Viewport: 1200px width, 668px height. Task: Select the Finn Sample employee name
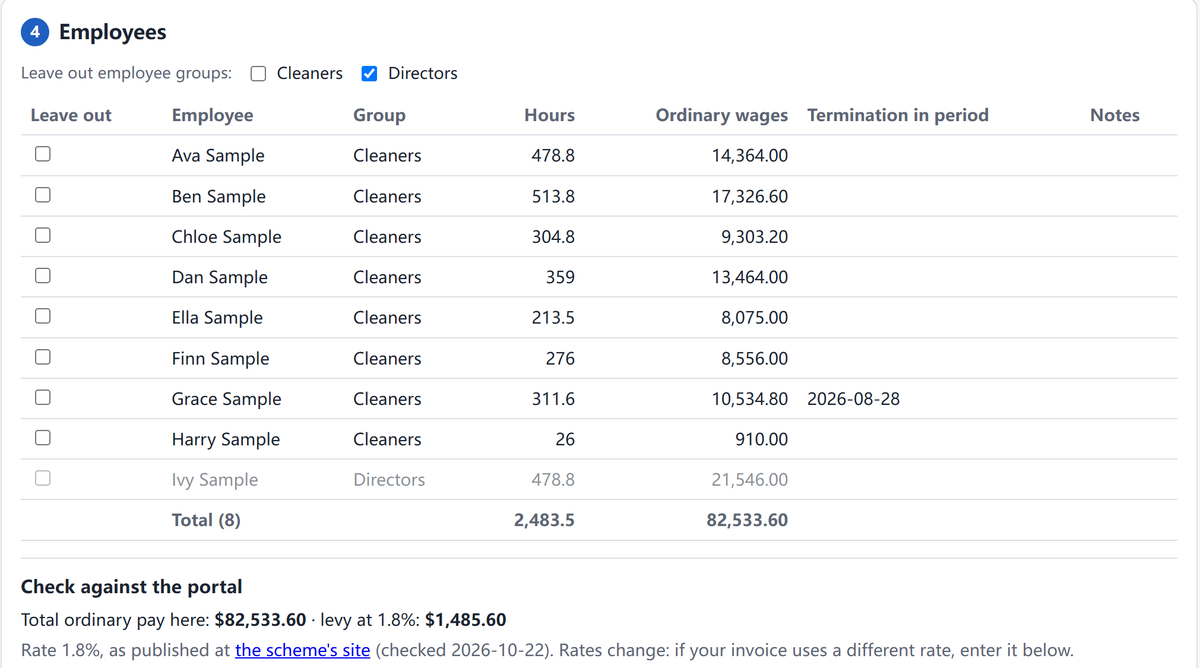point(221,358)
